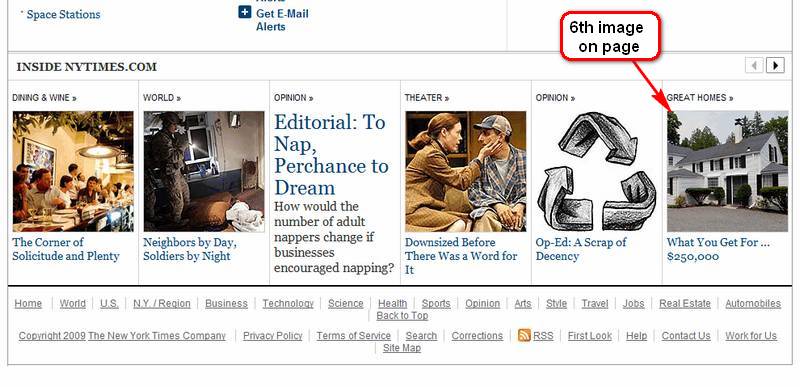Go to next Inside NYTimes.com carousel page
This screenshot has width=800, height=387.
coord(776,65)
